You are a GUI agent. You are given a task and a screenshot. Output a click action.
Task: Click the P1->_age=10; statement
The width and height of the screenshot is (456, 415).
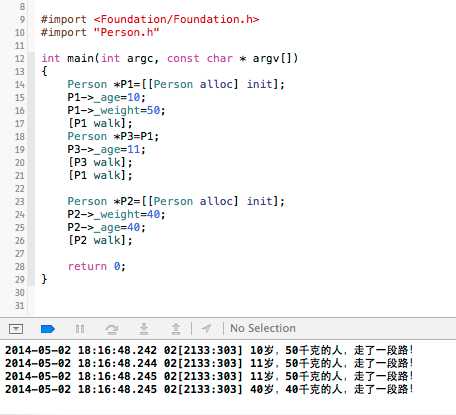(106, 98)
